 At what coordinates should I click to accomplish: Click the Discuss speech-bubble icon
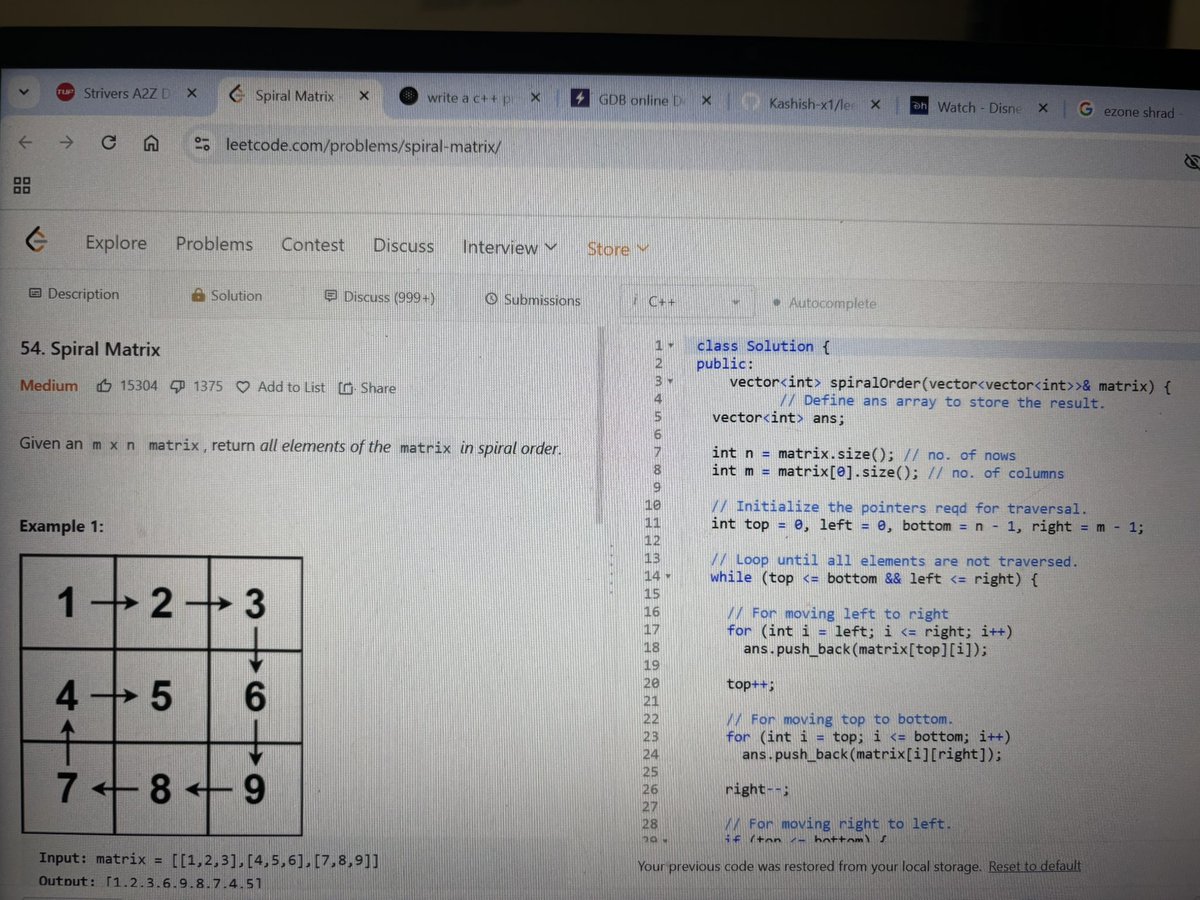[330, 297]
